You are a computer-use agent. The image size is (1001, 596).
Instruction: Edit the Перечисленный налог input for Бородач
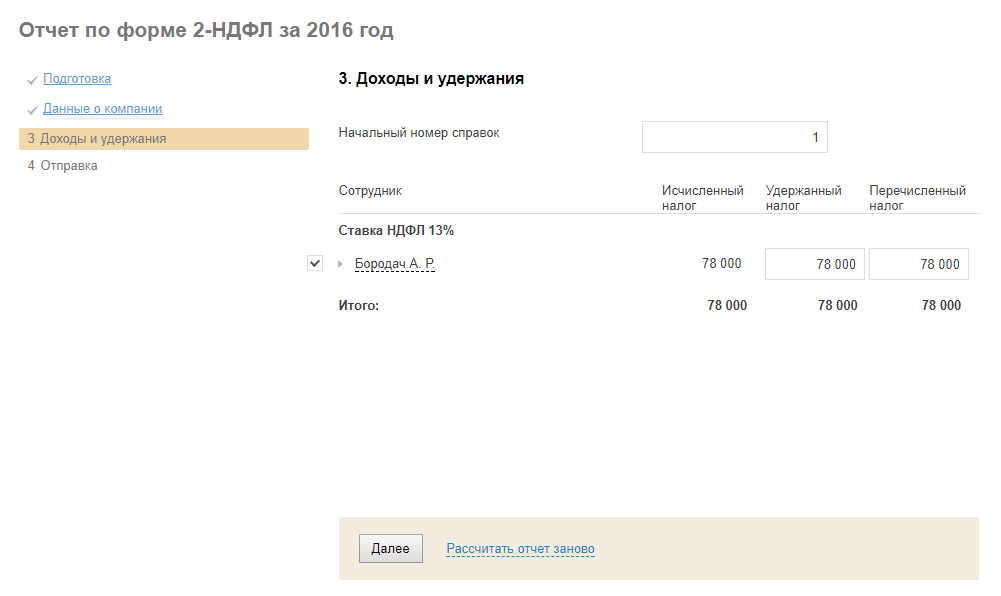tap(918, 264)
